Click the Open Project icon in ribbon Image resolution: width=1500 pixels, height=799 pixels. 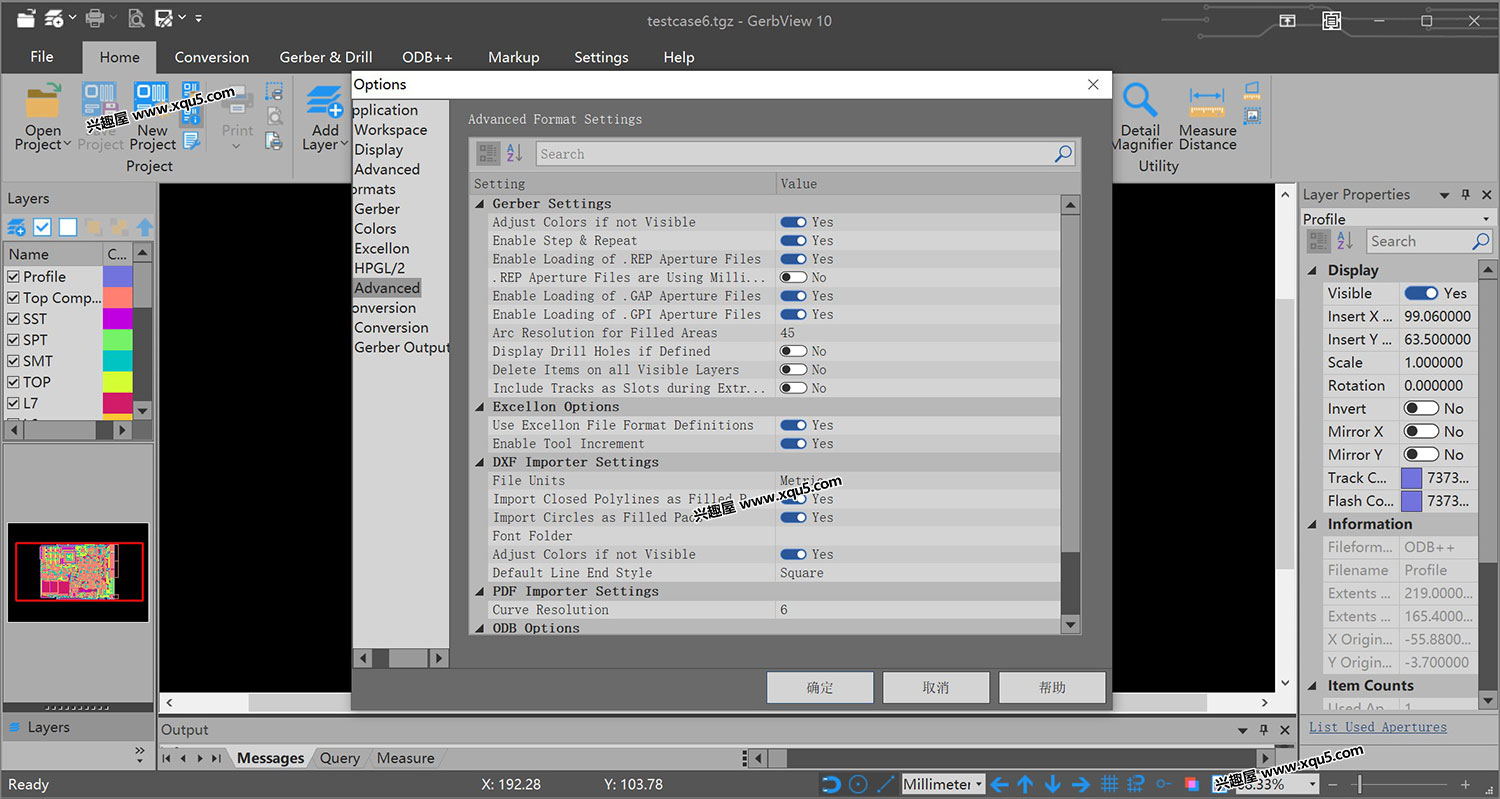pos(43,102)
